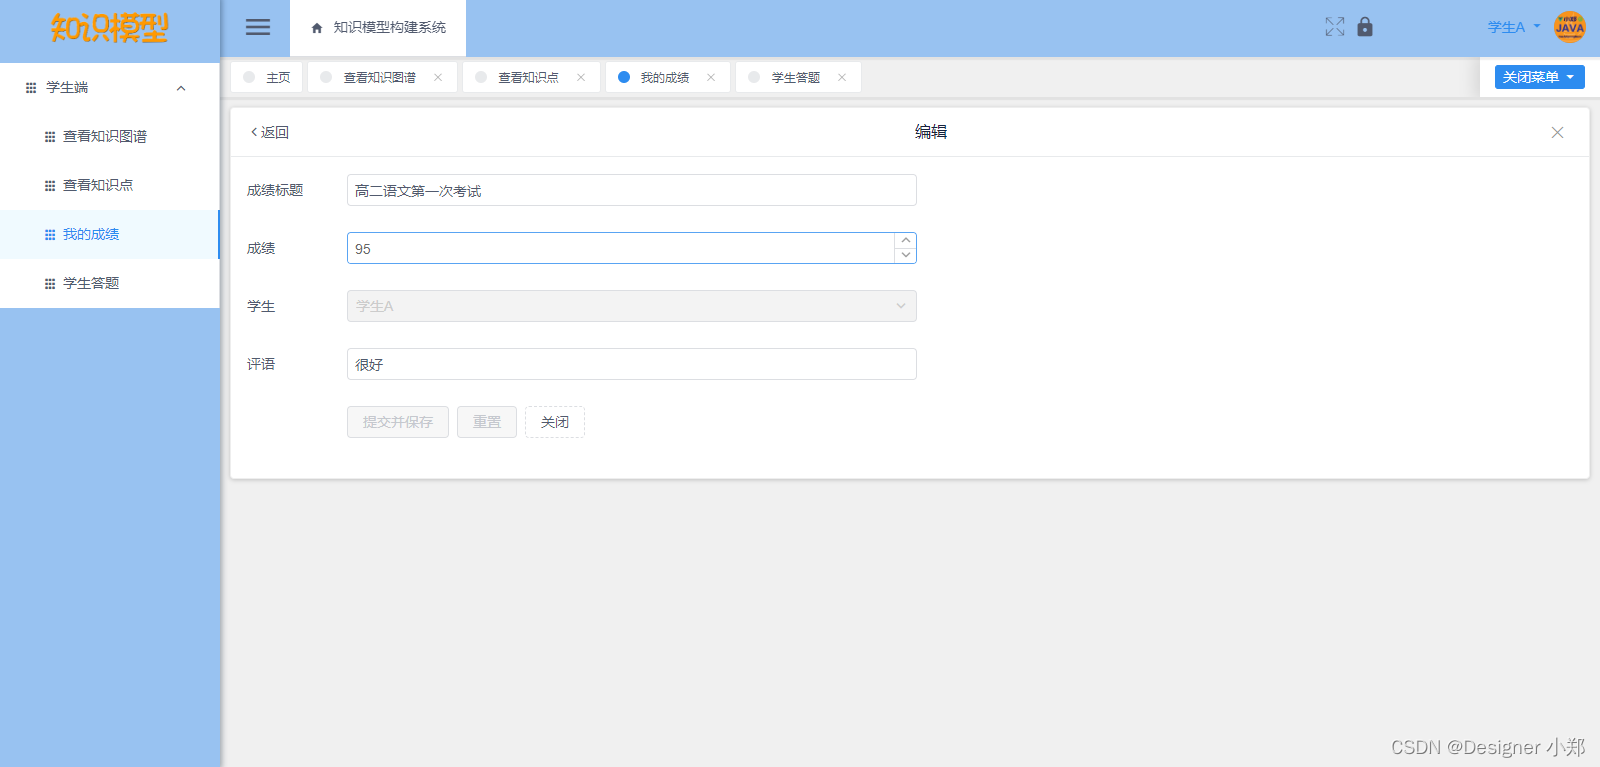The width and height of the screenshot is (1600, 767).
Task: Click grid icon beside 查看知识图谱 in sidebar
Action: (x=50, y=137)
